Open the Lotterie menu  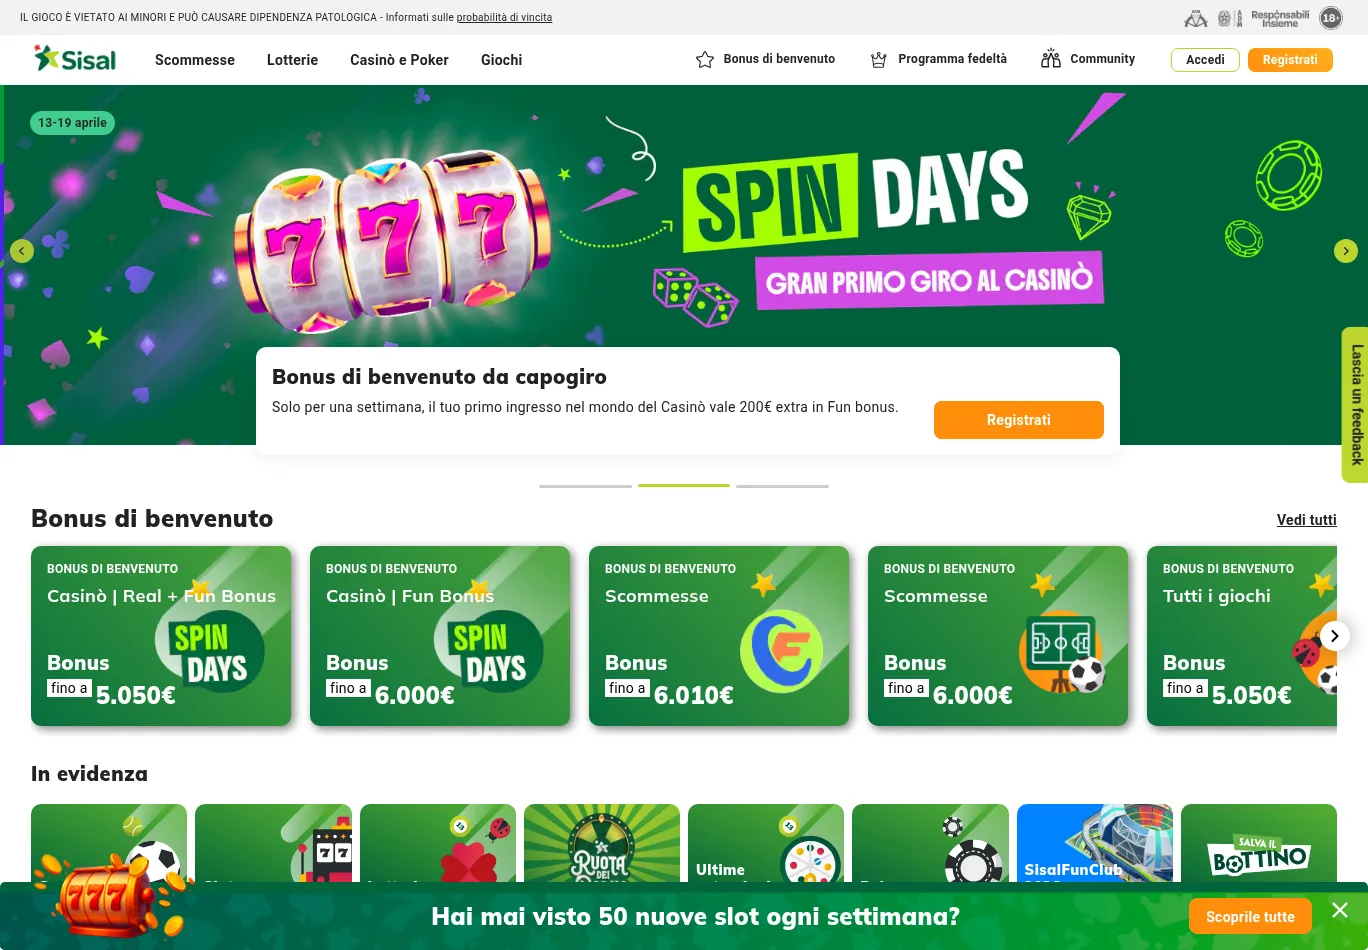pos(292,60)
